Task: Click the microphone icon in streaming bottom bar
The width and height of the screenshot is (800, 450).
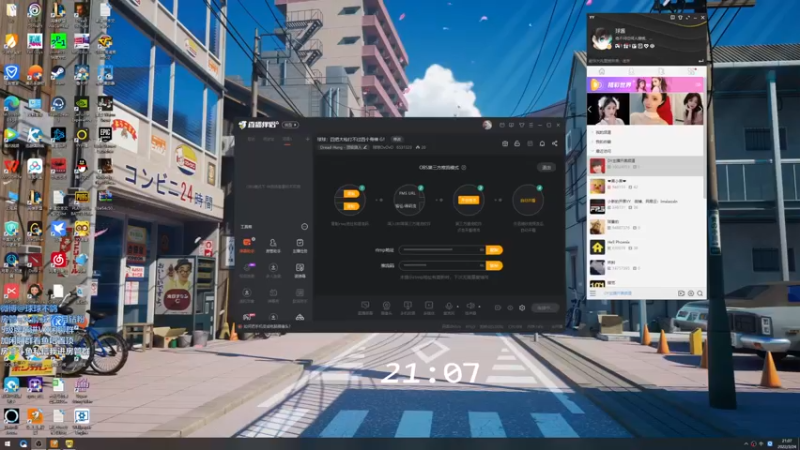Action: [448, 307]
